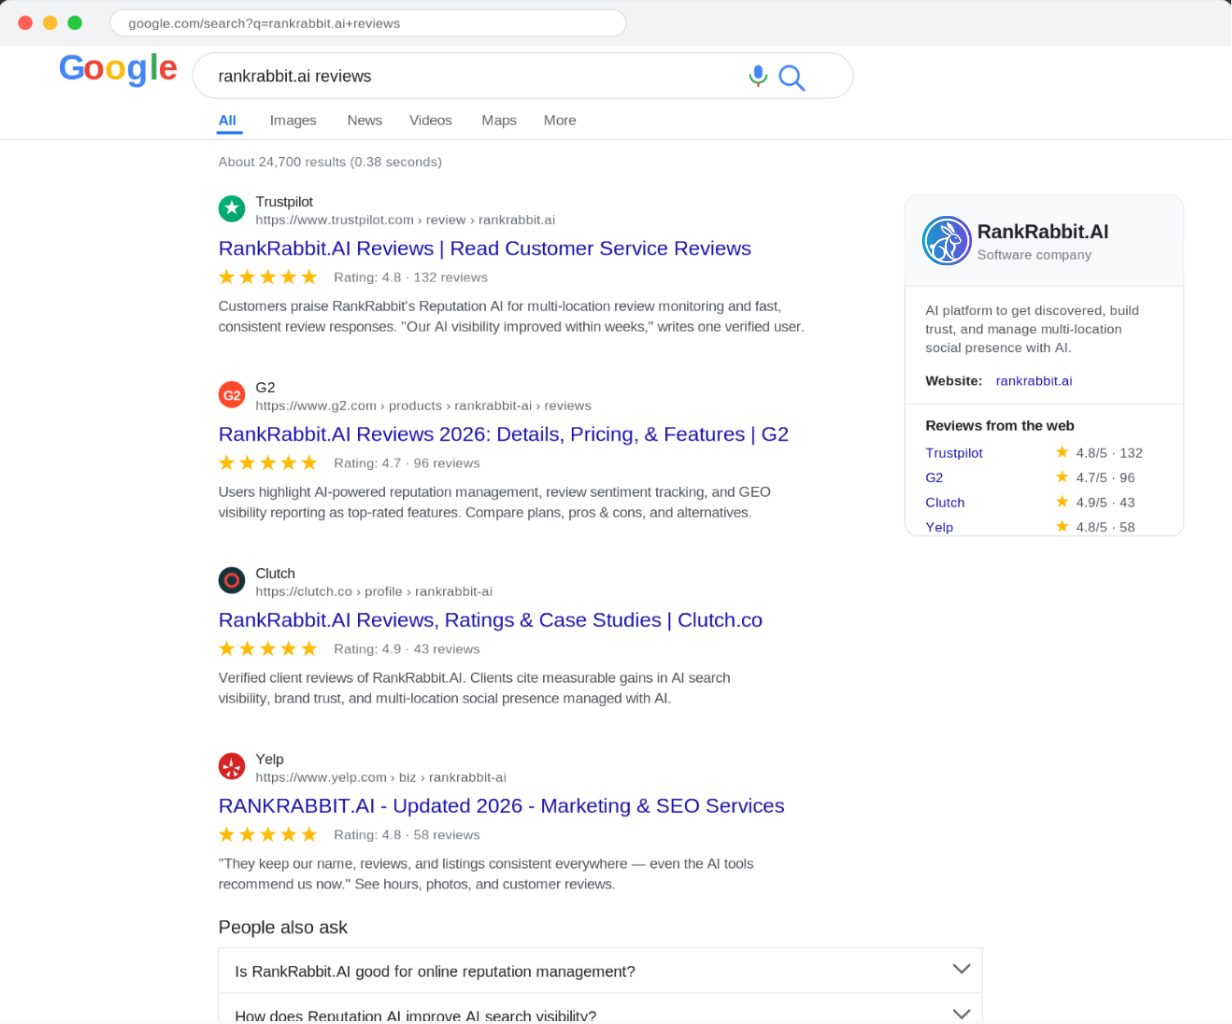Open Clutch link in Reviews from the web
This screenshot has width=1232, height=1024.
(945, 503)
